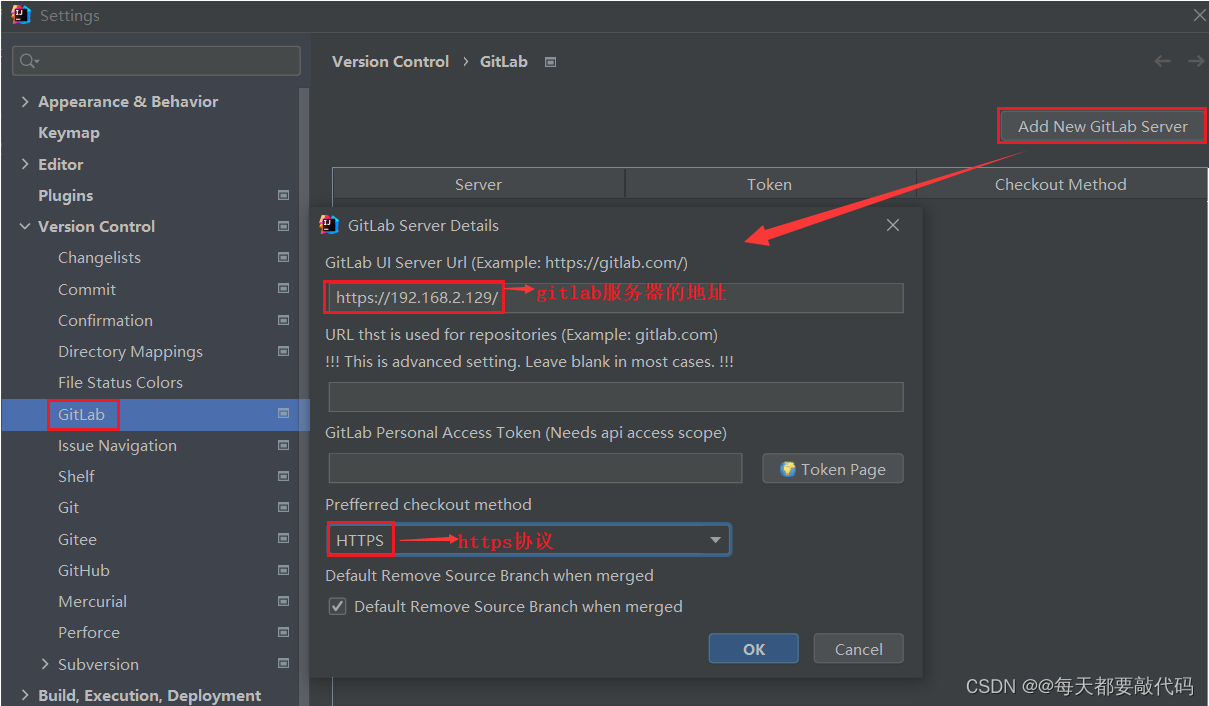Open Mercurial settings page
The width and height of the screenshot is (1209, 706).
tap(92, 601)
